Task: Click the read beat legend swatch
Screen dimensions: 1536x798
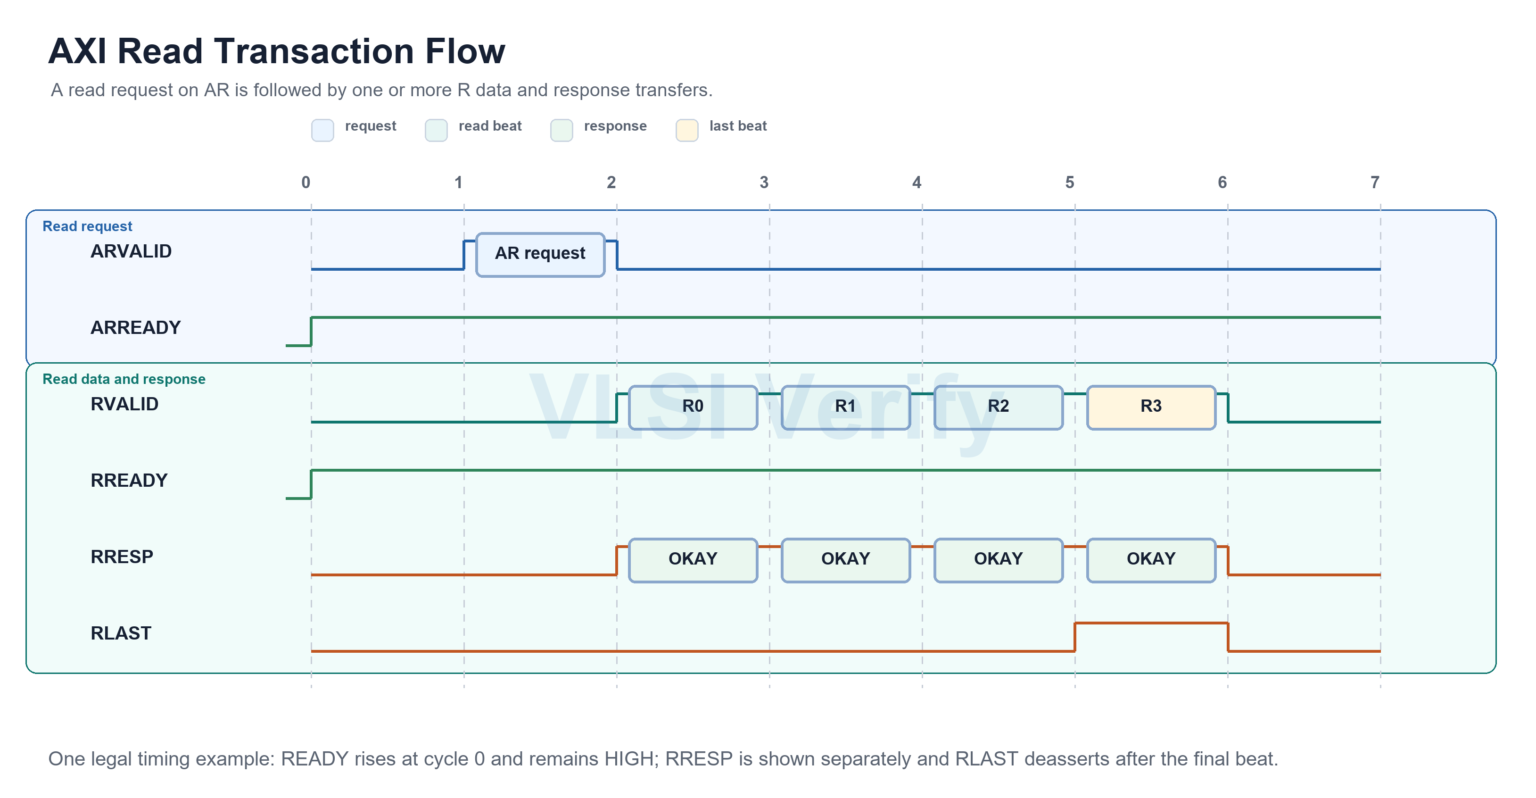Action: 436,130
